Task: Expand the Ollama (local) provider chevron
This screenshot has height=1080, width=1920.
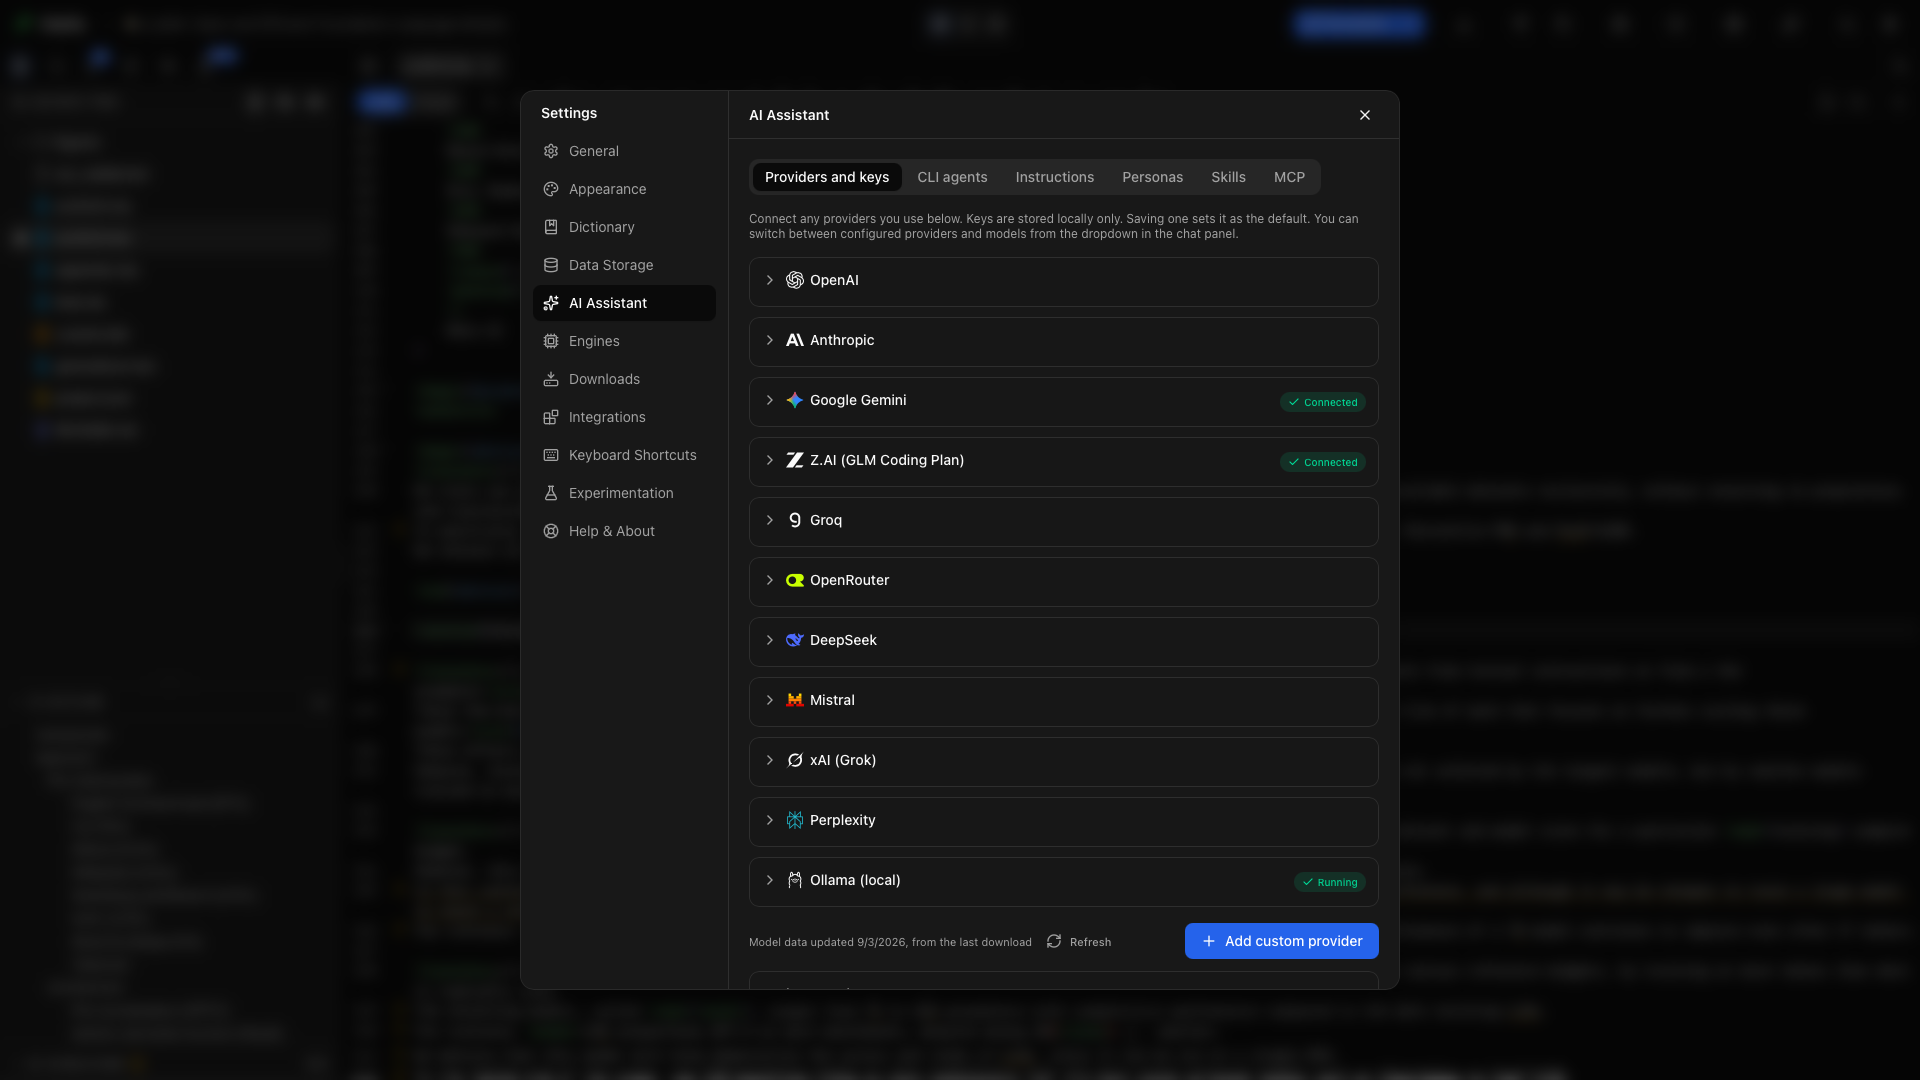Action: tap(770, 880)
